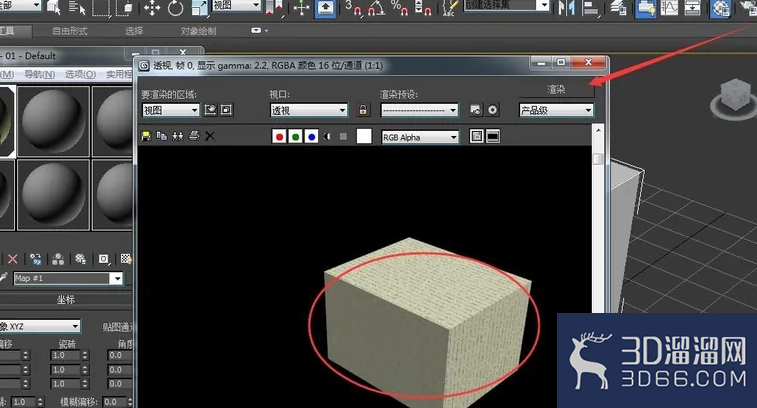Open the Schematic View icon
The height and width of the screenshot is (408, 757).
692,8
